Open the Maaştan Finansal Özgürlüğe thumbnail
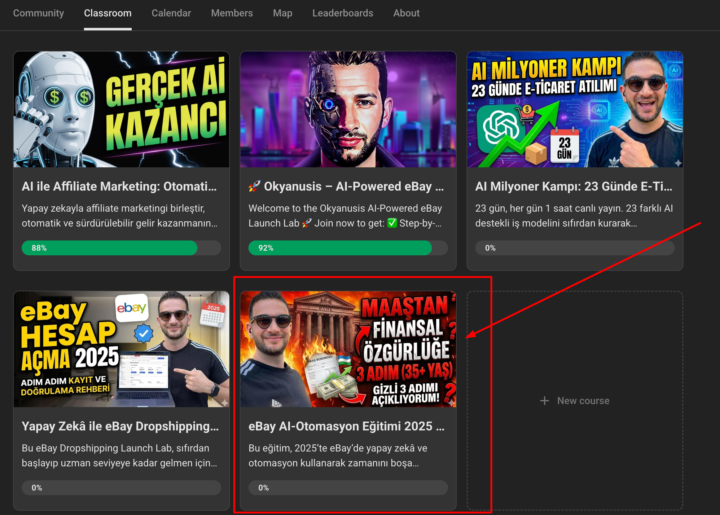 coord(348,349)
